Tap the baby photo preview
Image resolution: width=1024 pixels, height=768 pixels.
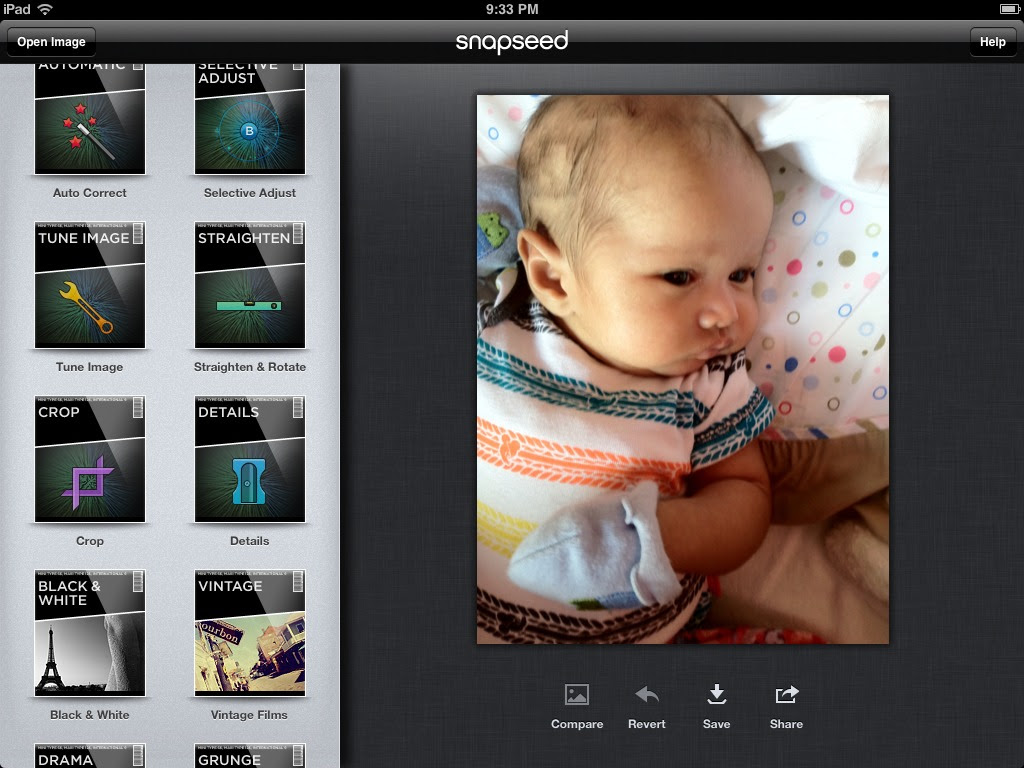[682, 370]
